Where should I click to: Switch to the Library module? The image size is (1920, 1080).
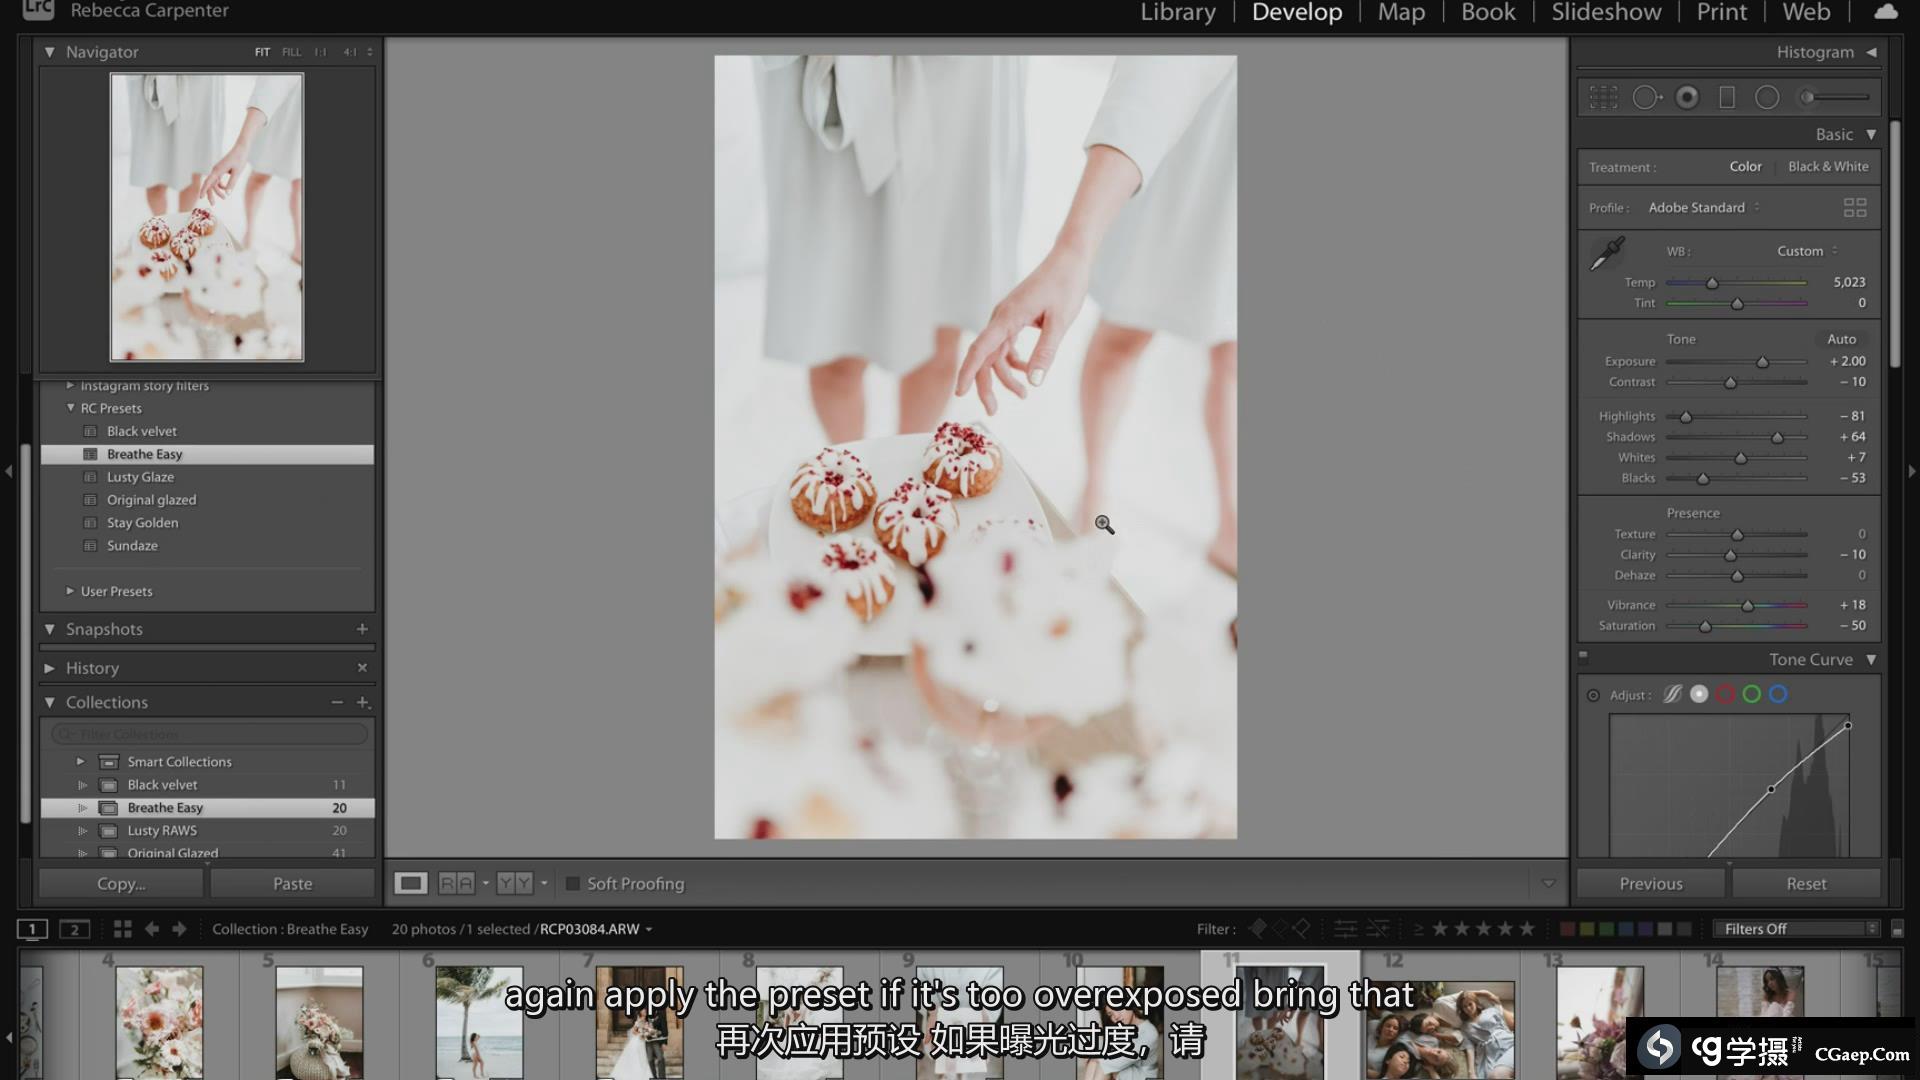point(1178,13)
